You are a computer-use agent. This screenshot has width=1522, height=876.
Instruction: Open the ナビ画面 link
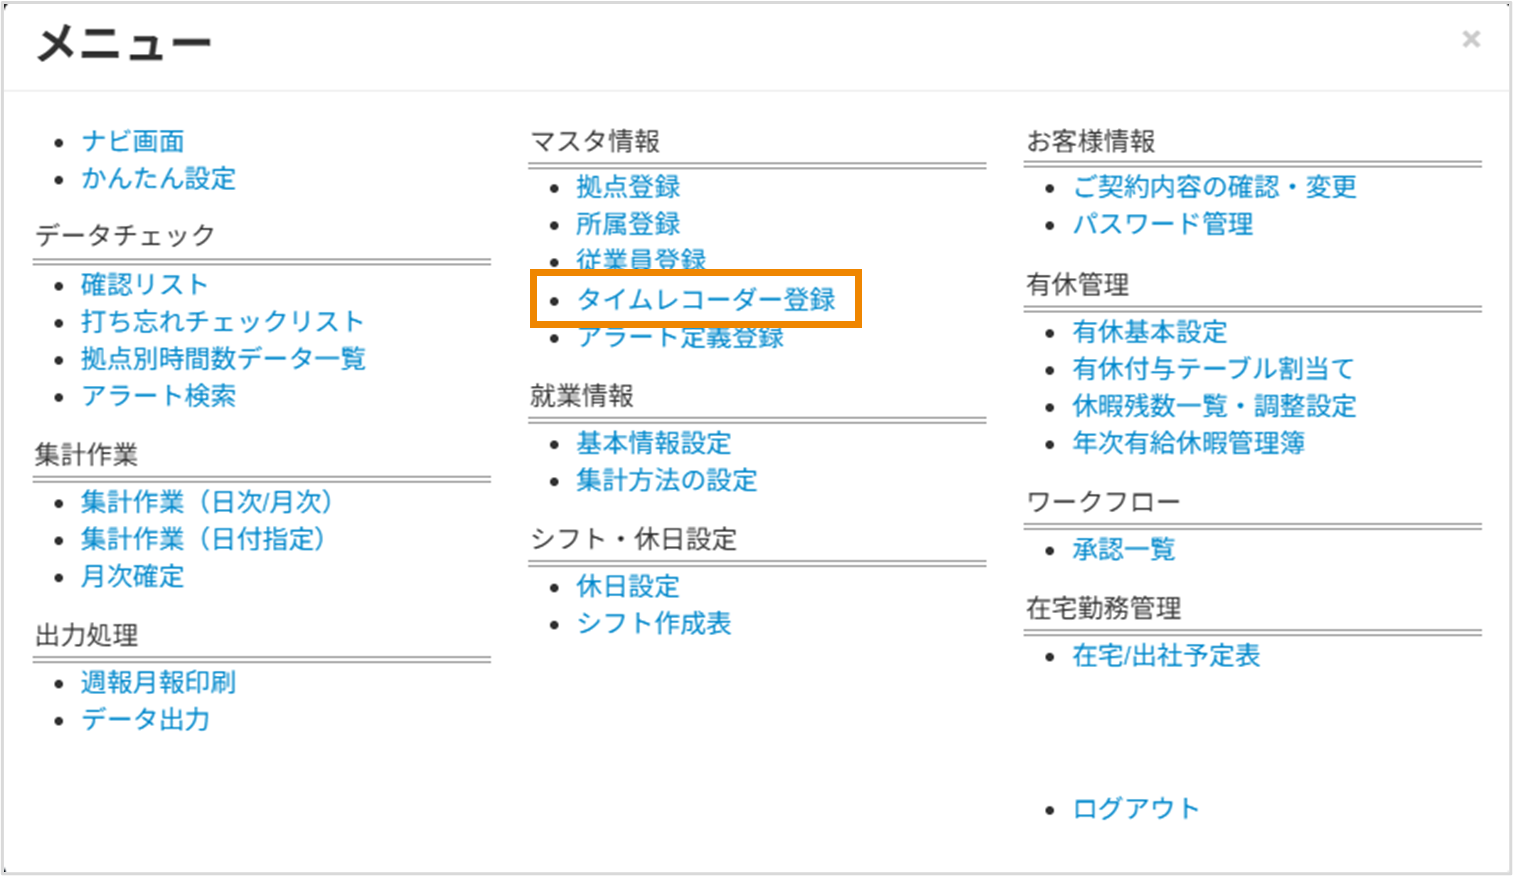click(x=134, y=140)
